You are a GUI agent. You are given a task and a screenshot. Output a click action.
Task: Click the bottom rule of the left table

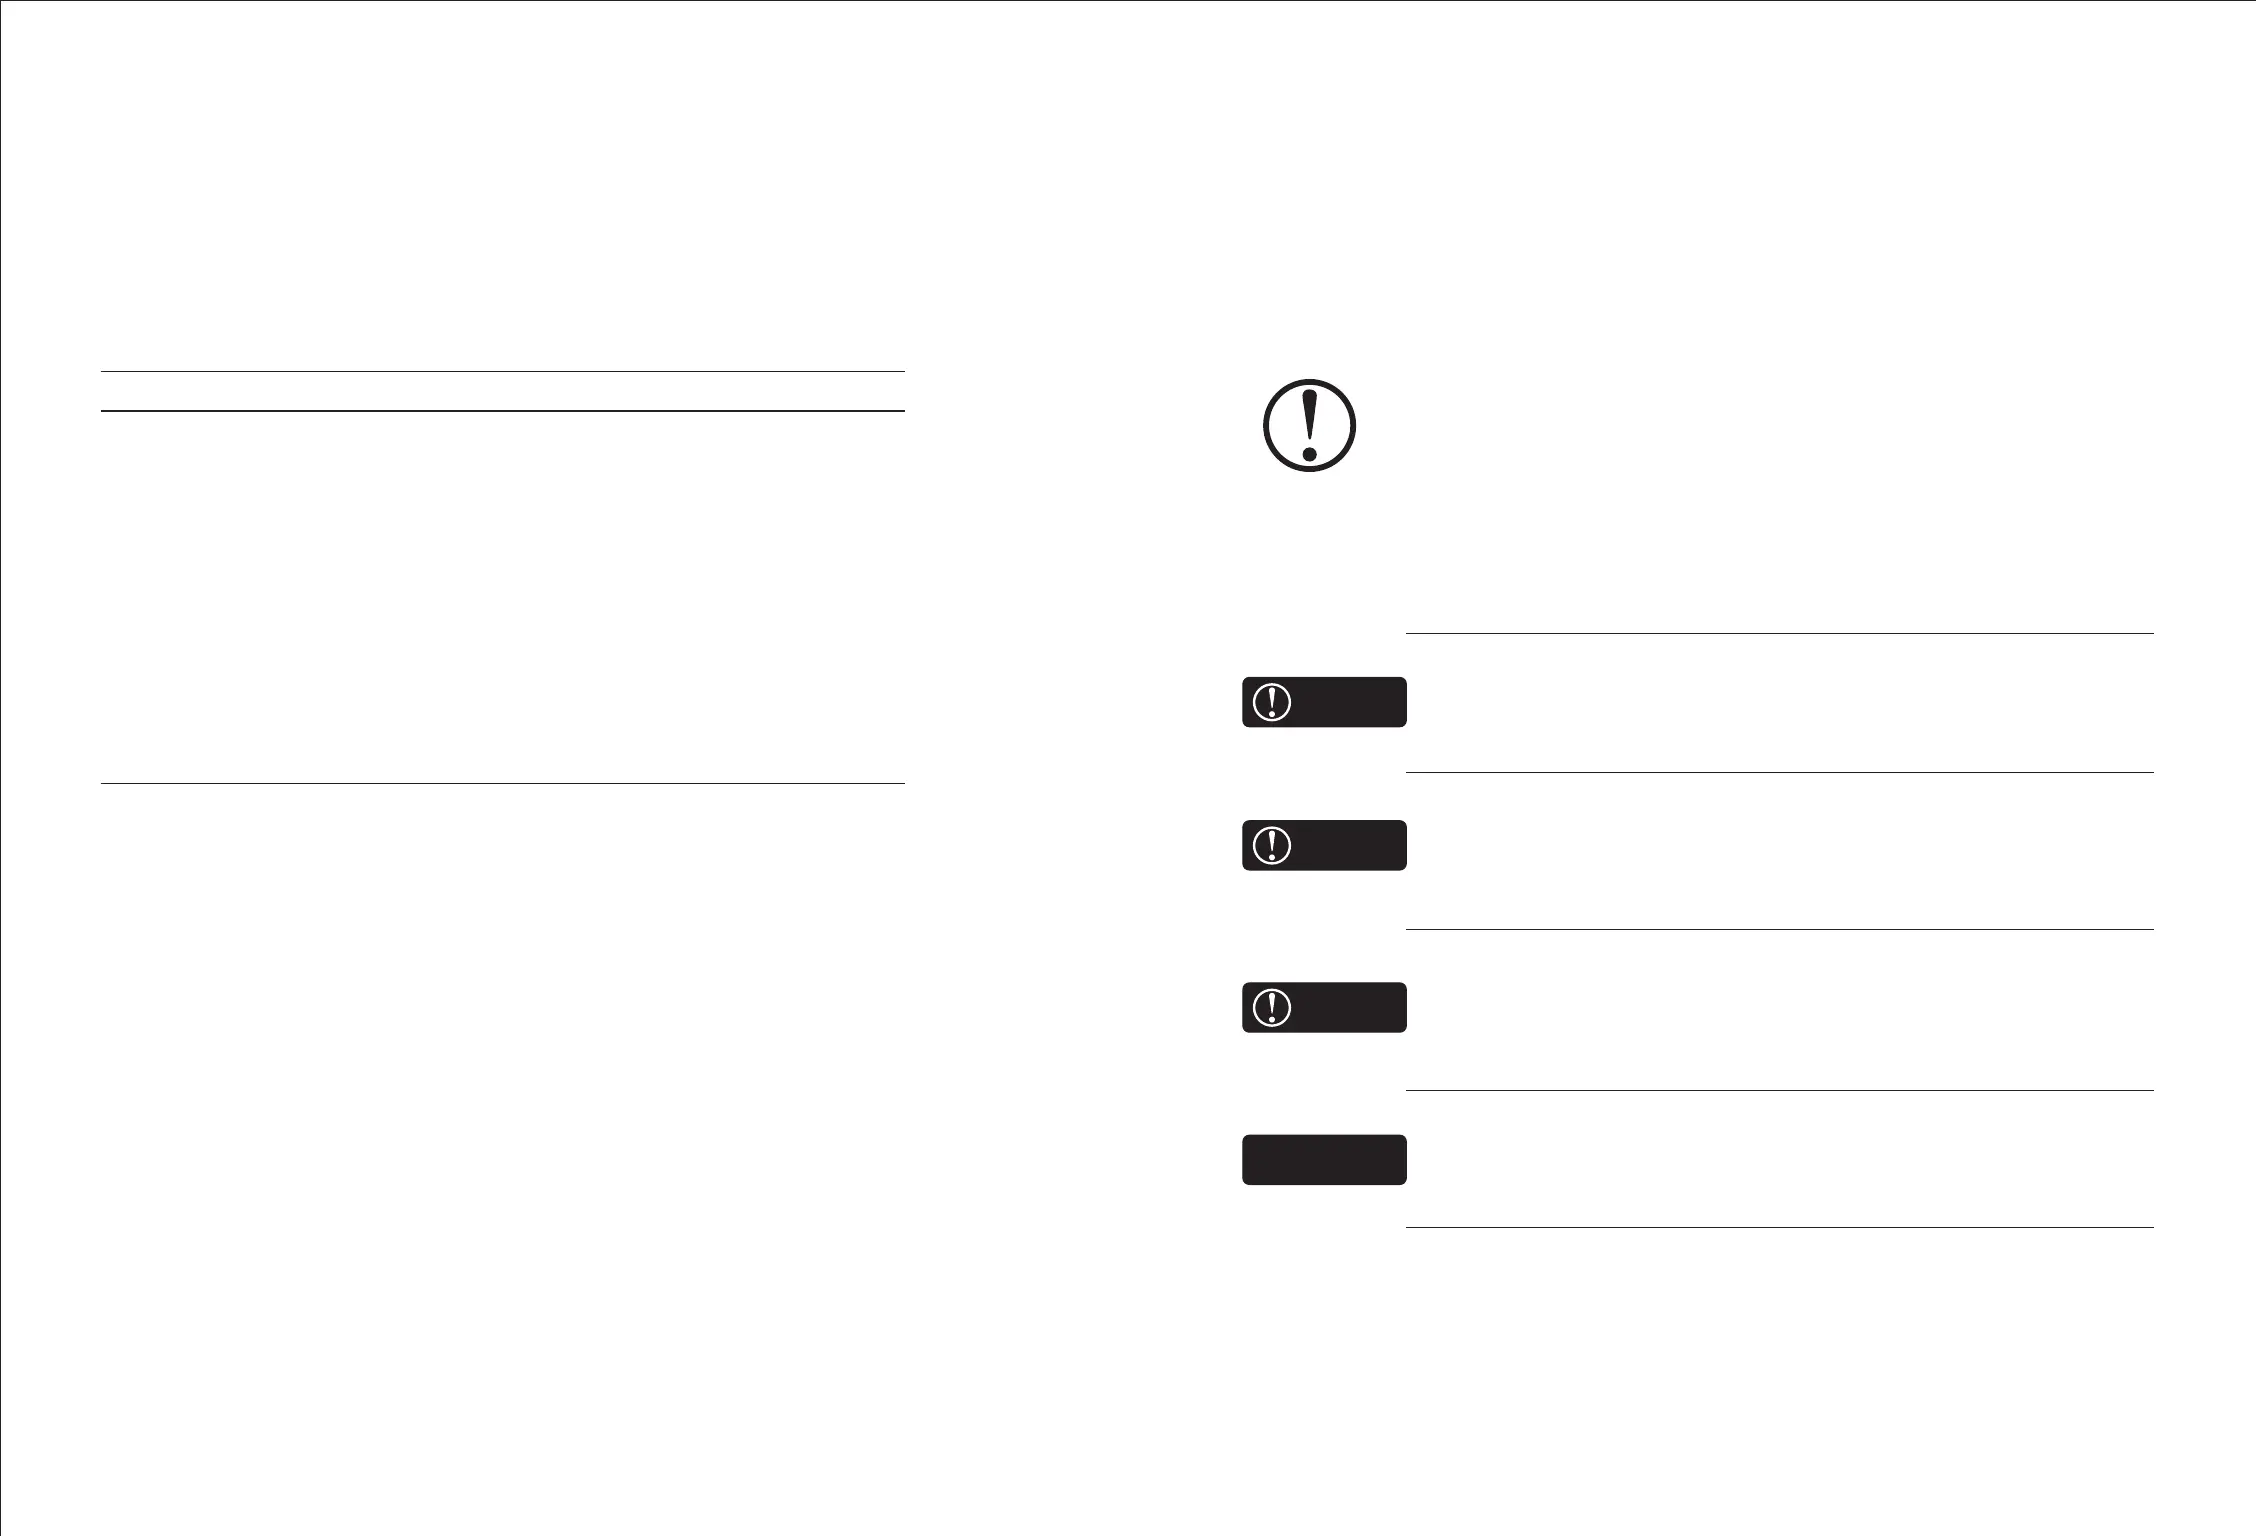[502, 783]
